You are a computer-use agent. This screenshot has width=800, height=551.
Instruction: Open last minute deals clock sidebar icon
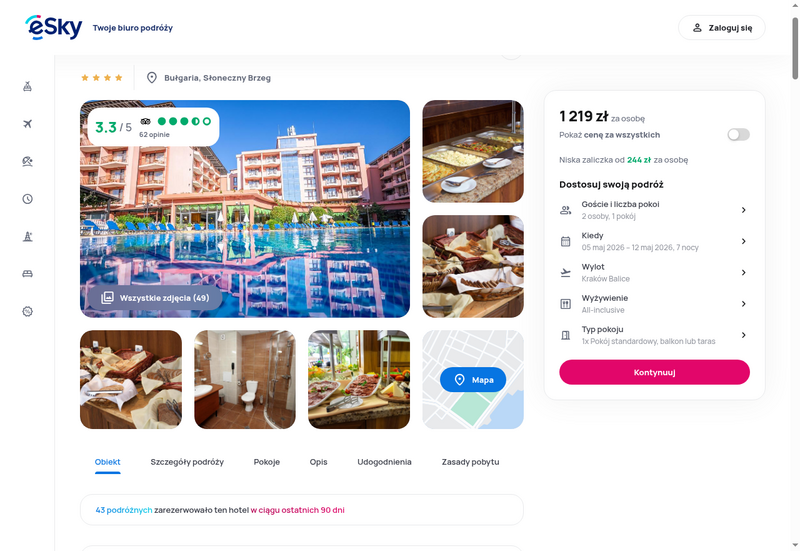28,199
